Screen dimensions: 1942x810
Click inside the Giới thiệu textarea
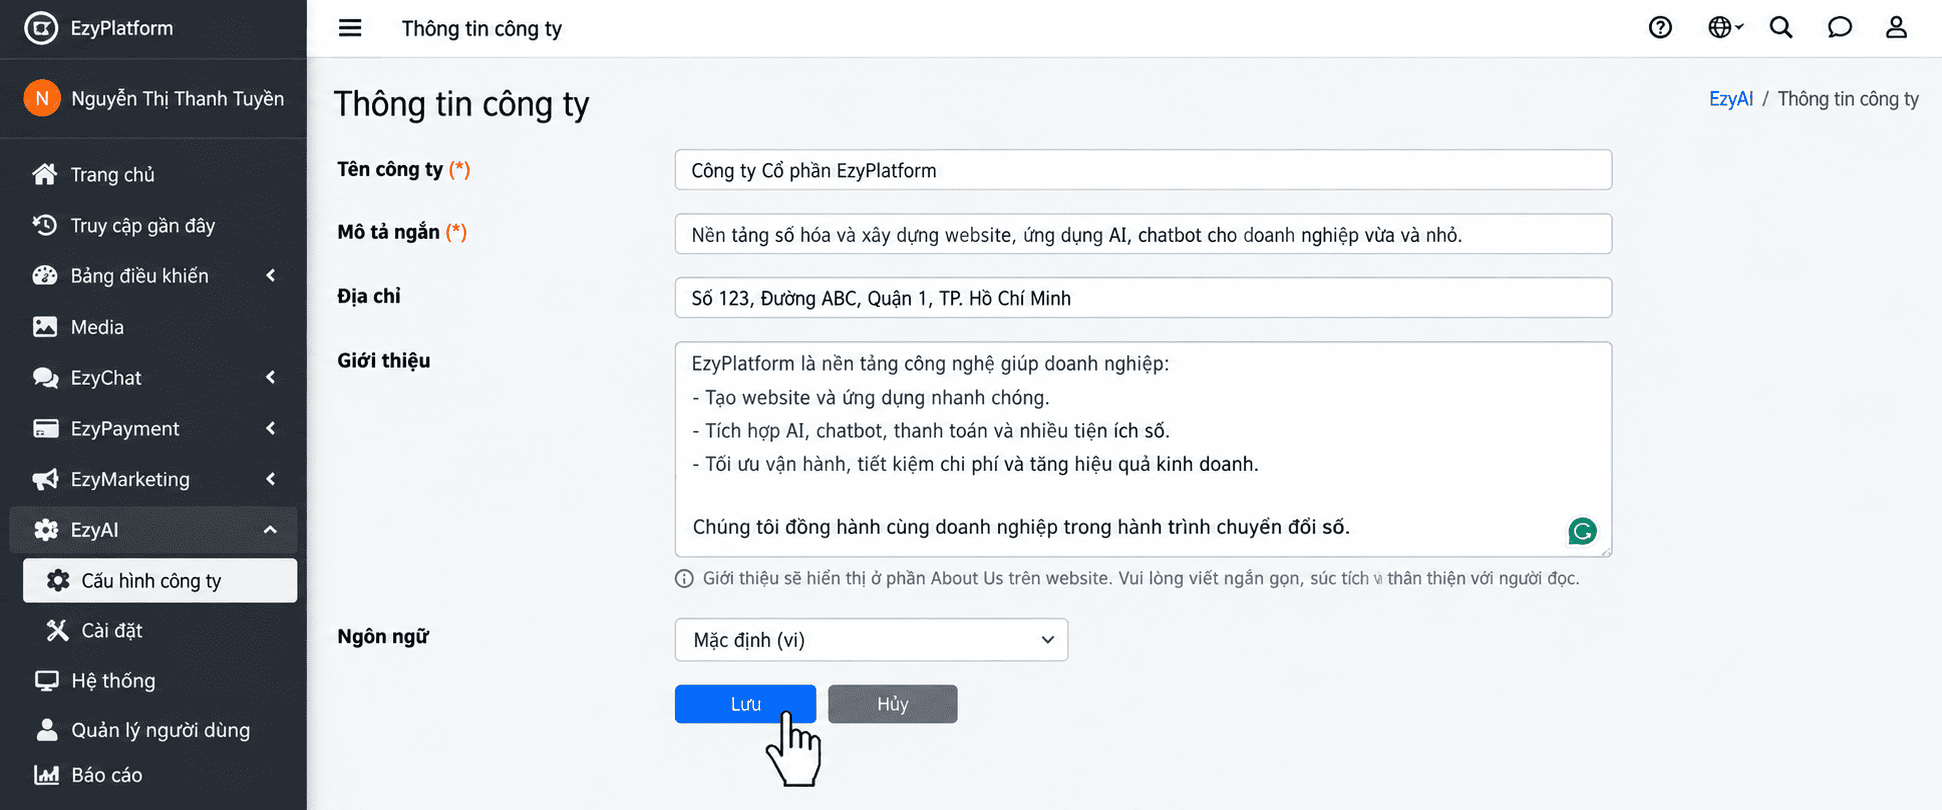coord(1143,449)
